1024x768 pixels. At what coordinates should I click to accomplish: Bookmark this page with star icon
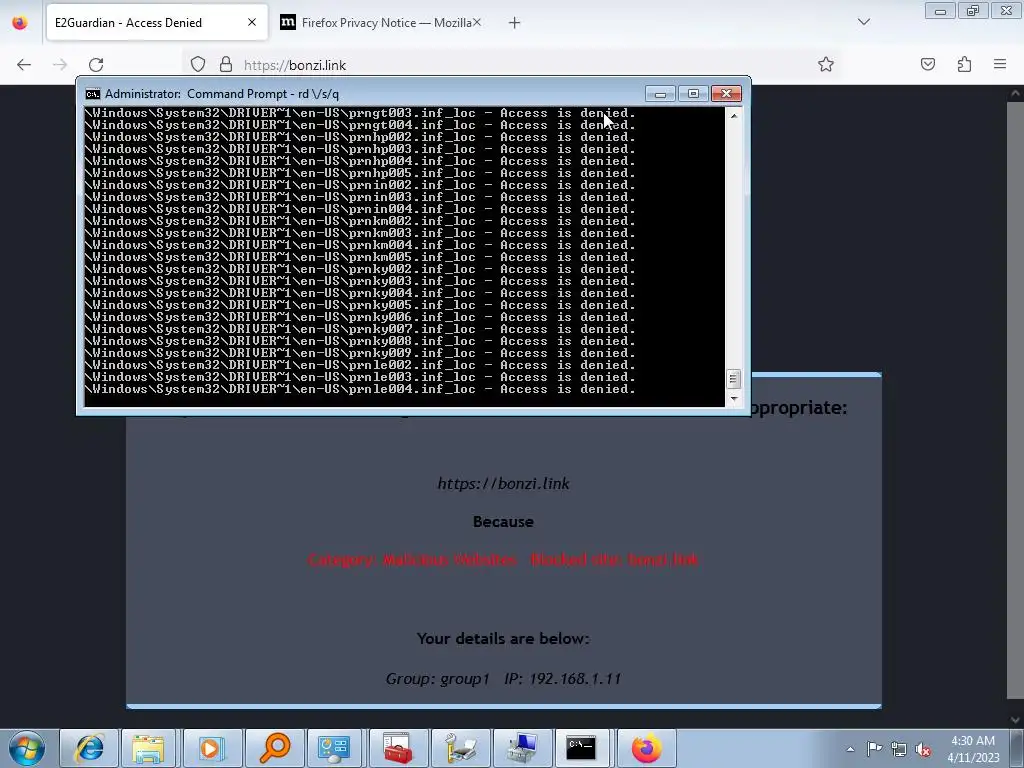[x=825, y=64]
